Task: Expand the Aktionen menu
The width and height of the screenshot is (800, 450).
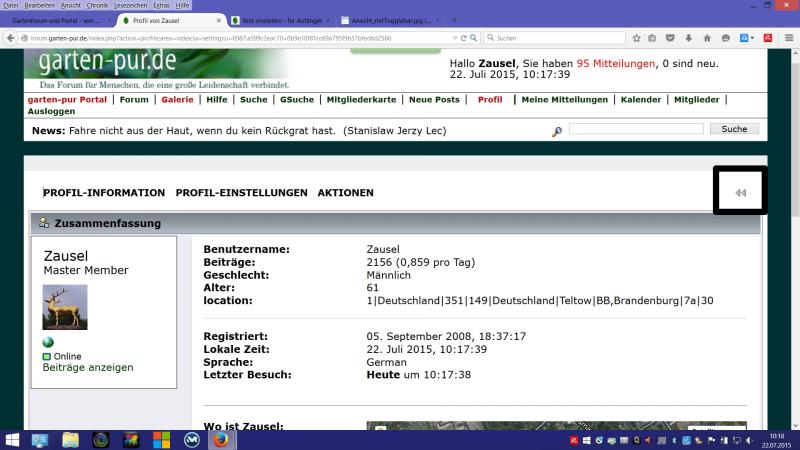Action: tap(345, 193)
